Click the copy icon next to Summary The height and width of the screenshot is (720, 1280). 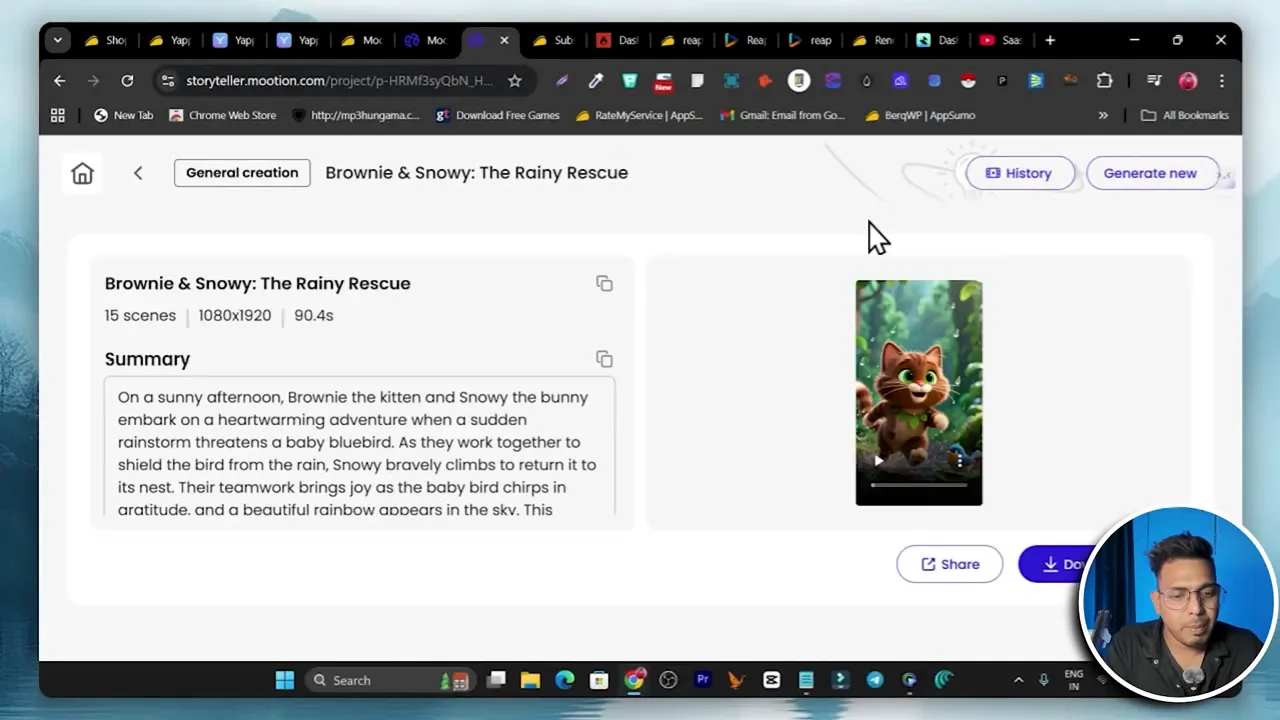(604, 358)
